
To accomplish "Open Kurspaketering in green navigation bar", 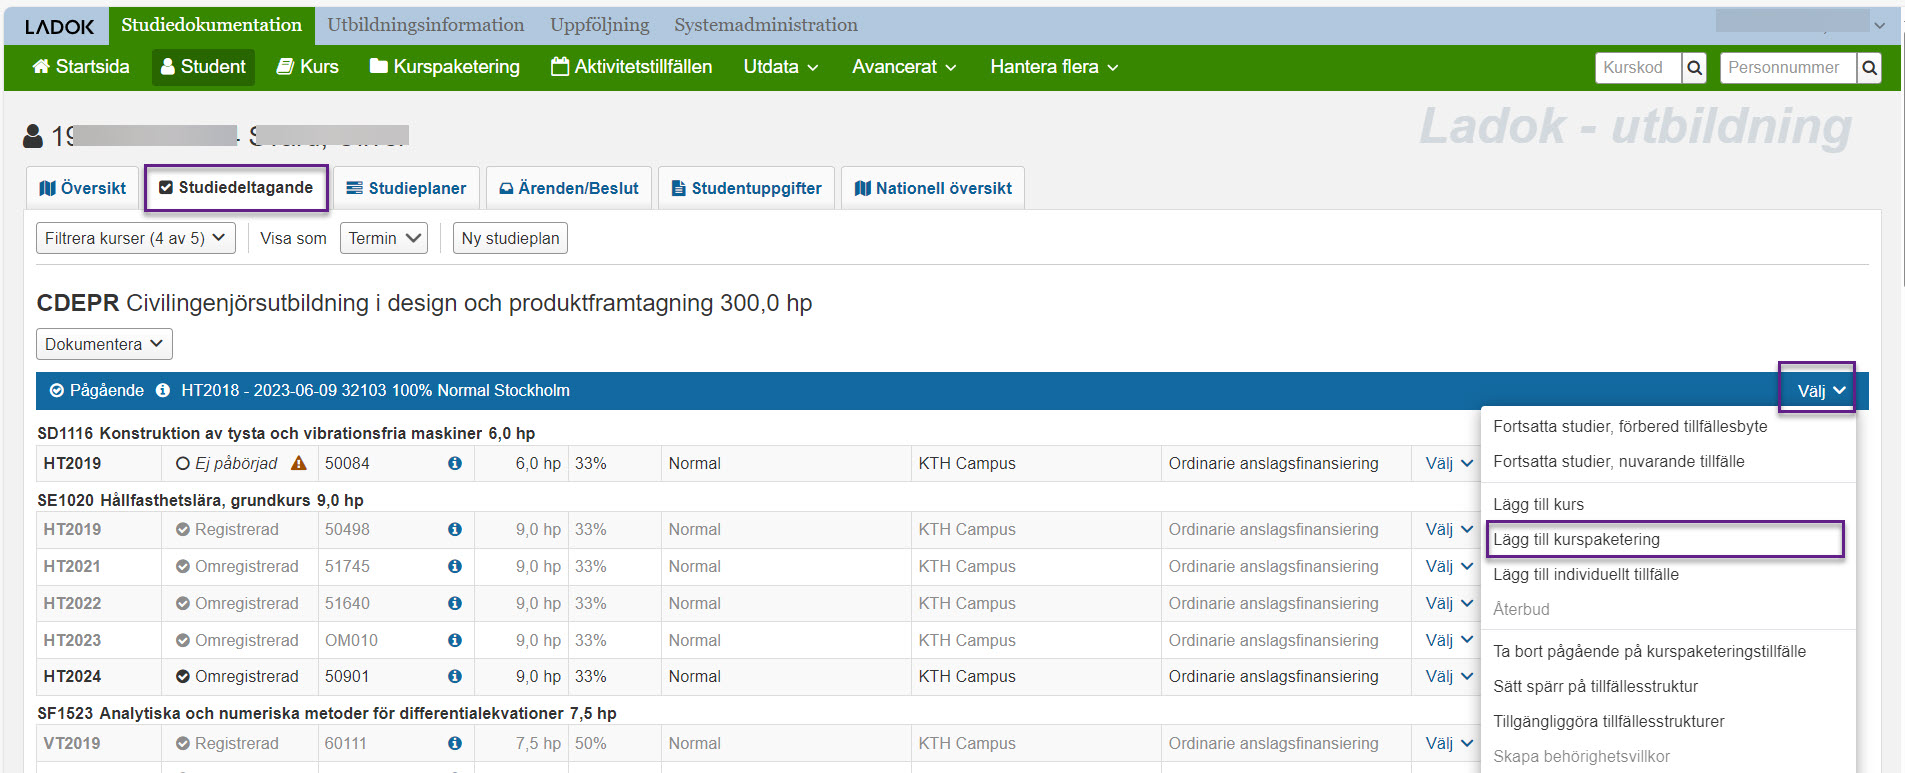I will [445, 67].
